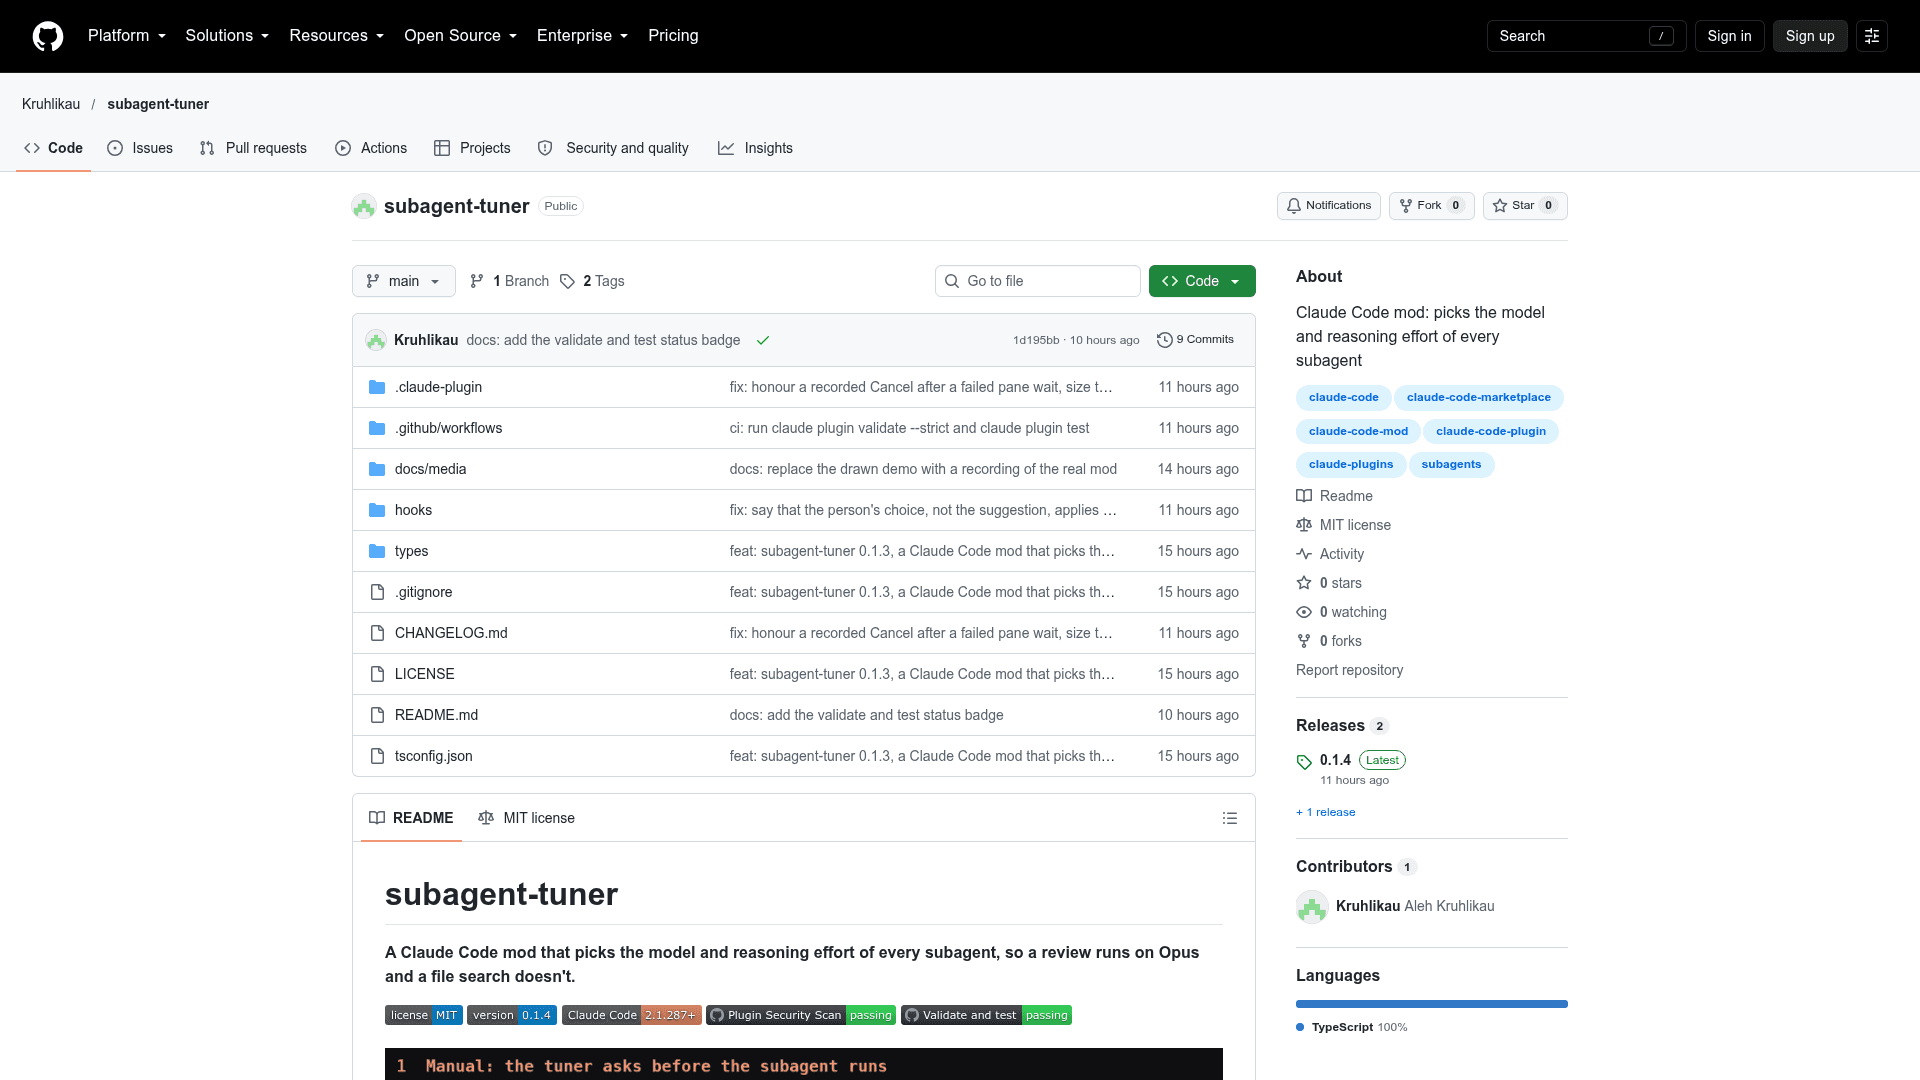Click the TypeScript language bar

pos(1432,1004)
